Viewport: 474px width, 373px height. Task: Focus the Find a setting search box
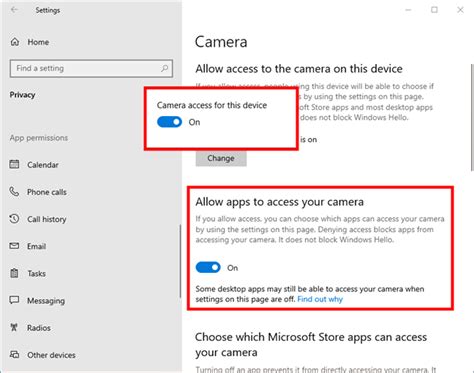(x=91, y=68)
